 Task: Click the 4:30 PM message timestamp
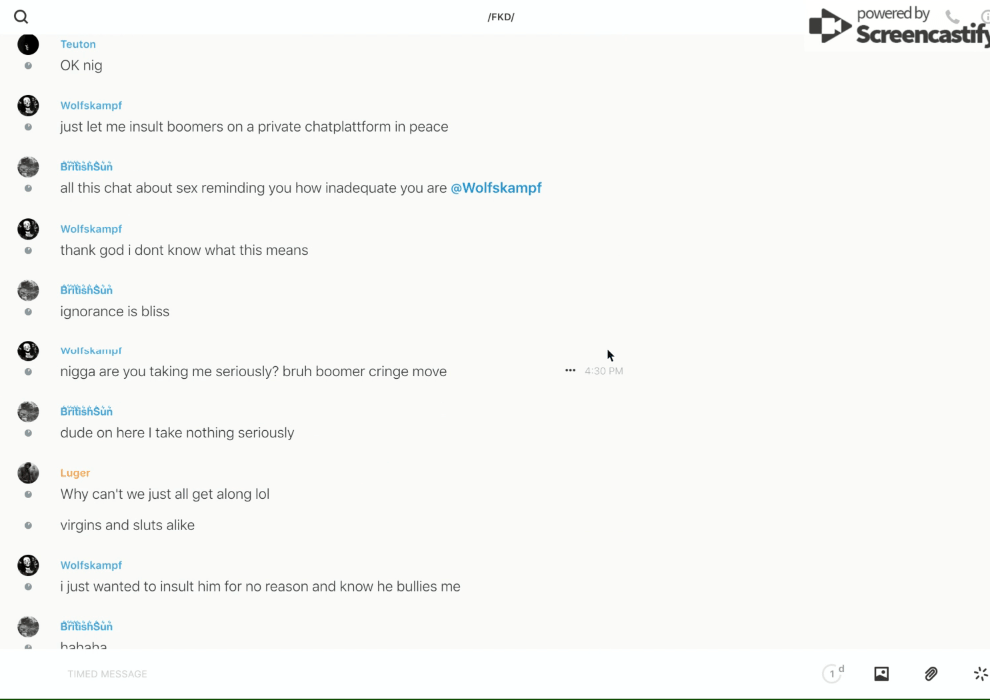pyautogui.click(x=604, y=371)
